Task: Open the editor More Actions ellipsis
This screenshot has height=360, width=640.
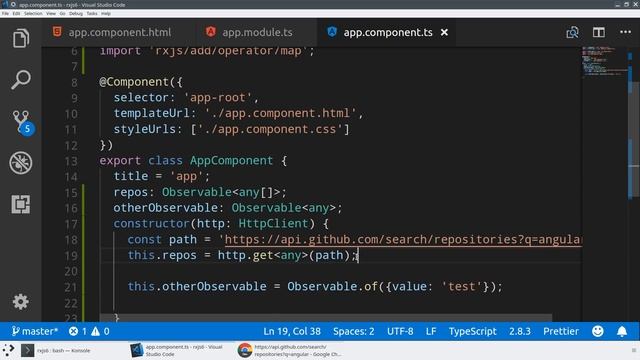Action: 625,32
